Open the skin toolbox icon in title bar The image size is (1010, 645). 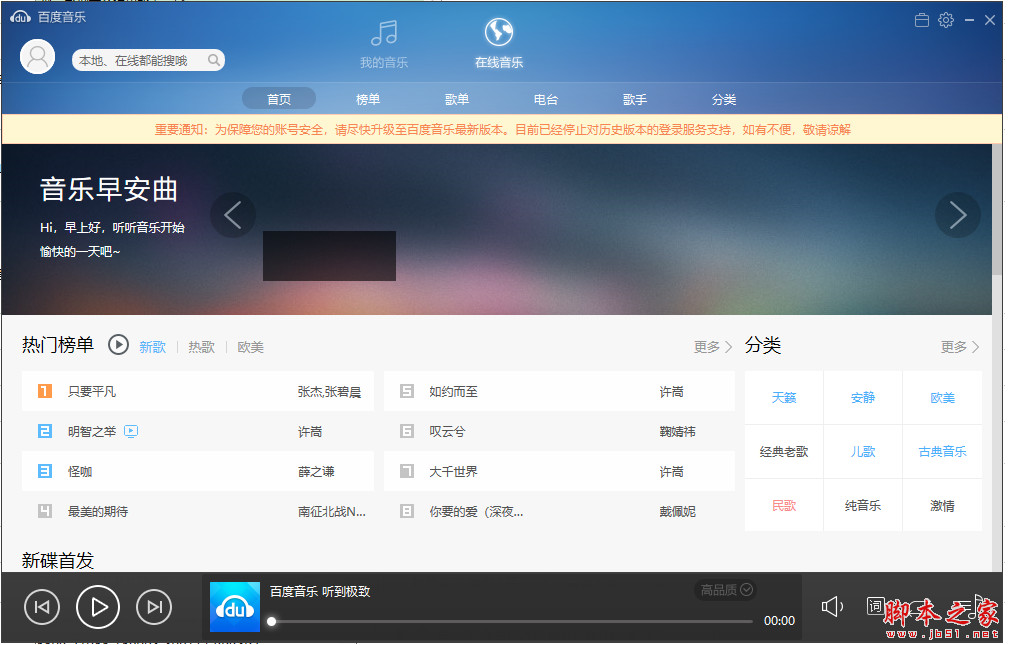pos(922,21)
